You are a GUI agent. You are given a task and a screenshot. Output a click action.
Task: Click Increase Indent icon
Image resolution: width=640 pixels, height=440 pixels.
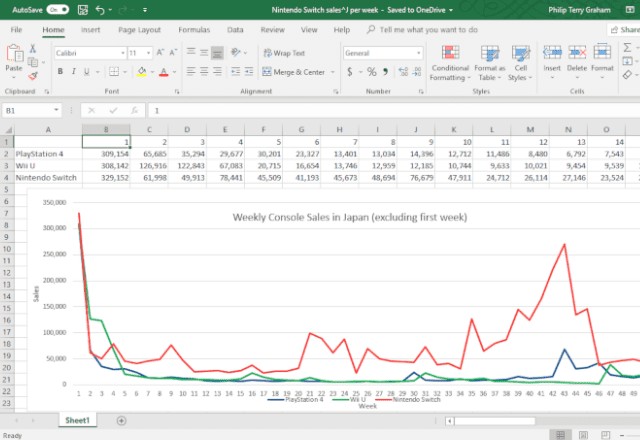[249, 71]
